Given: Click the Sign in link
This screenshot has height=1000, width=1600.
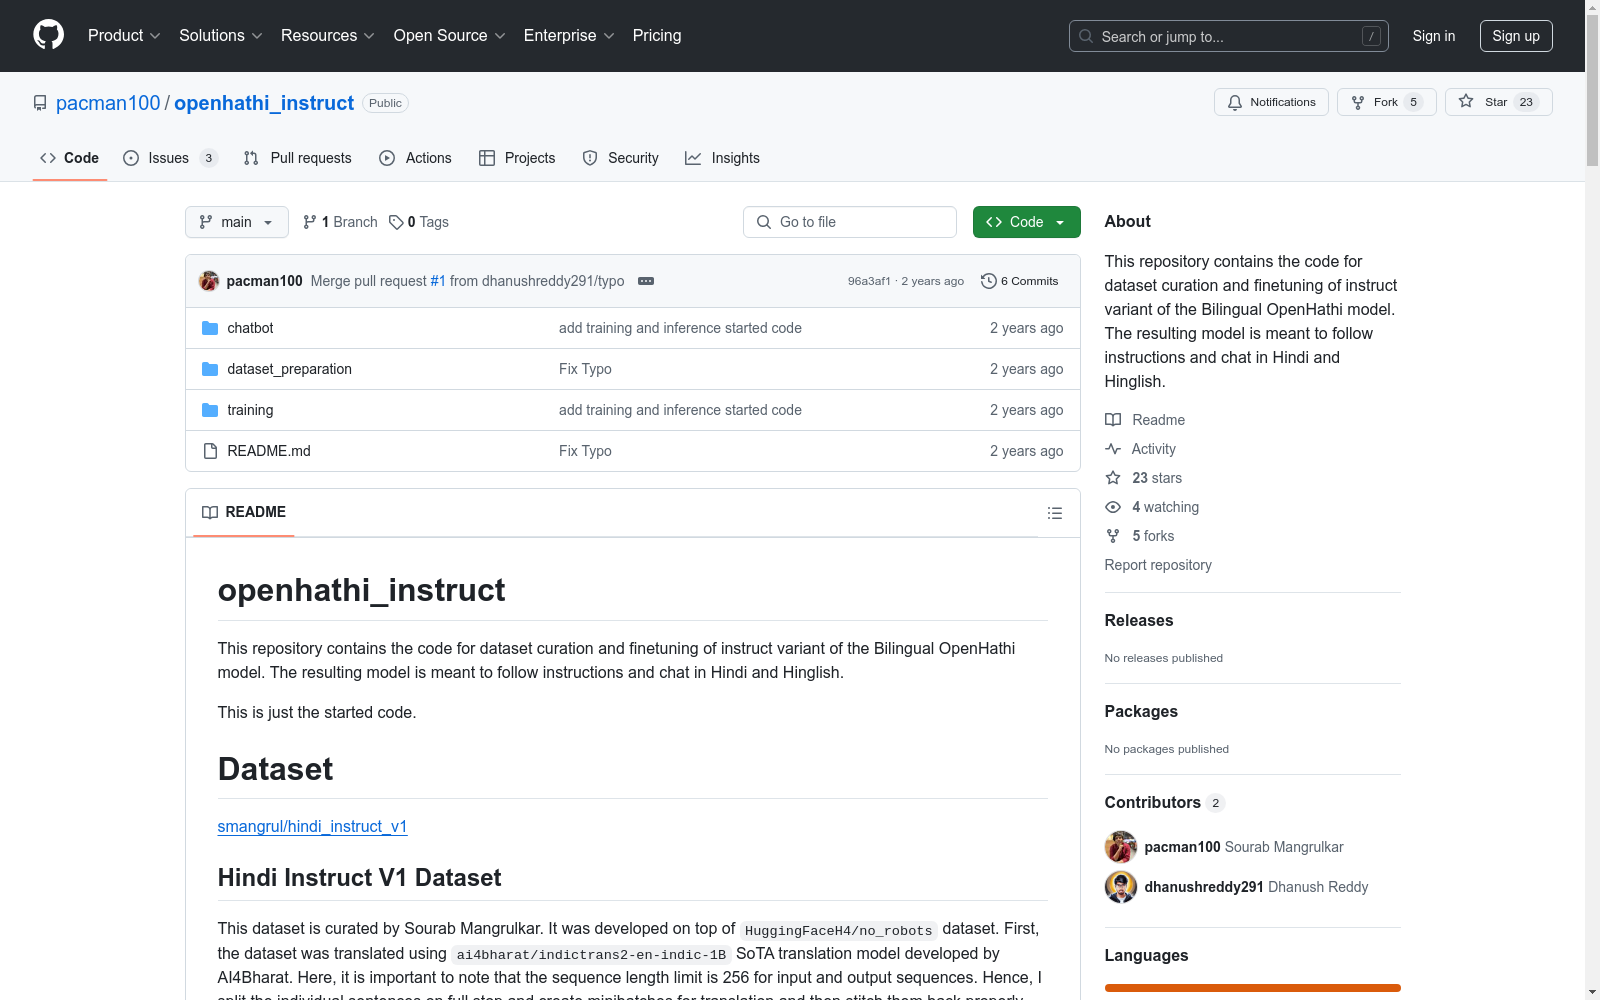Looking at the screenshot, I should (1434, 36).
